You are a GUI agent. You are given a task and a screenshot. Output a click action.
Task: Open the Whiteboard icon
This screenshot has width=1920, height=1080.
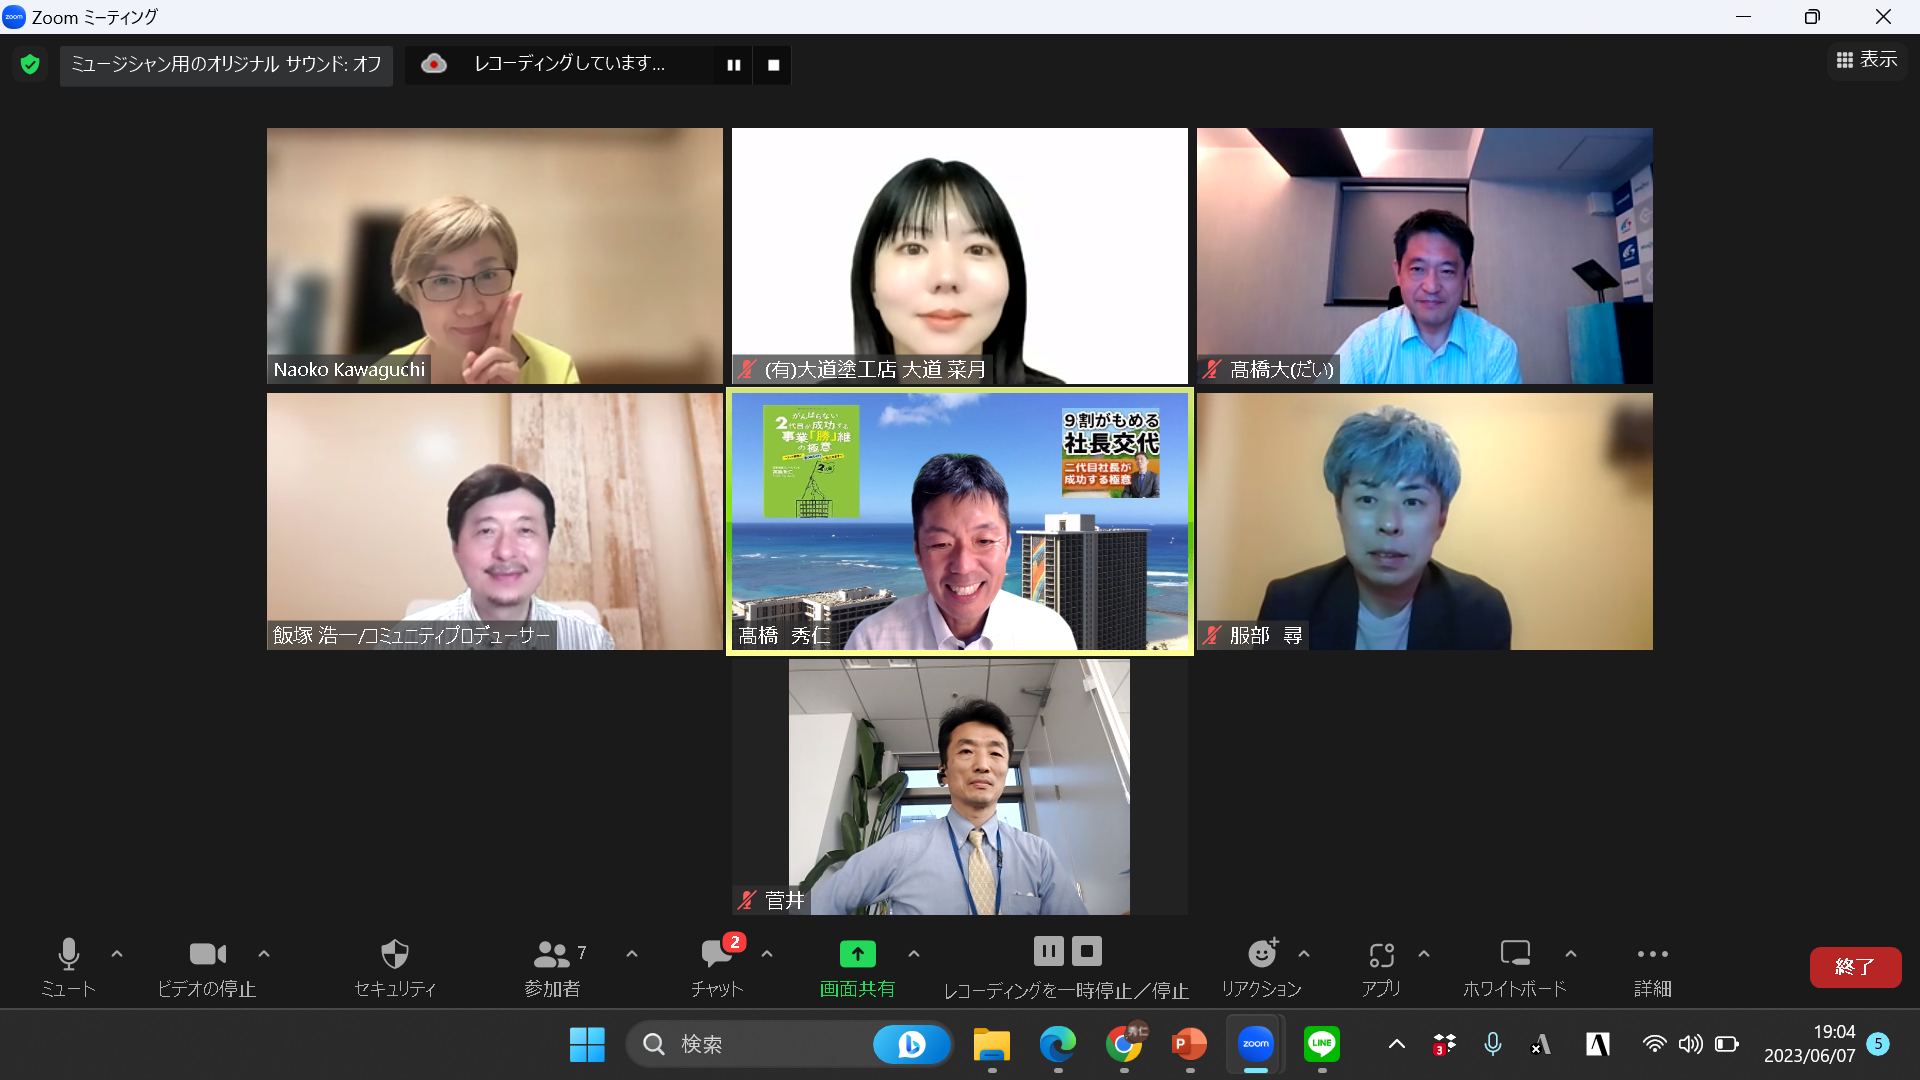tap(1514, 954)
